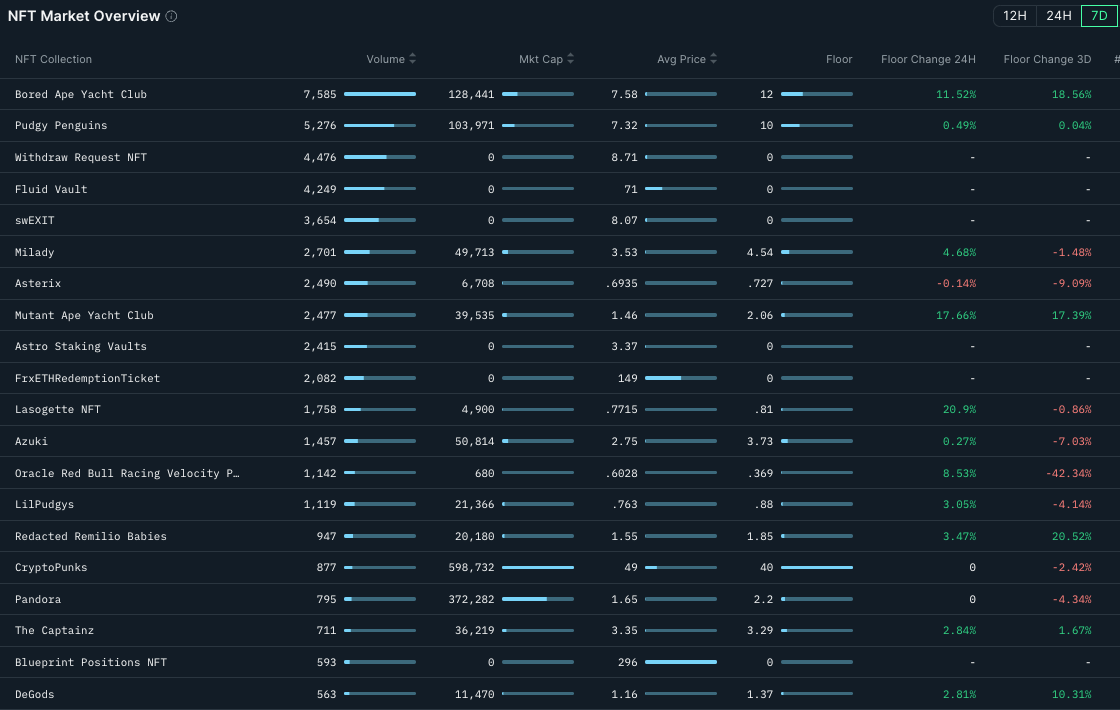Sort by Mkt Cap using its sort arrows
The width and height of the screenshot is (1120, 710).
pyautogui.click(x=570, y=59)
